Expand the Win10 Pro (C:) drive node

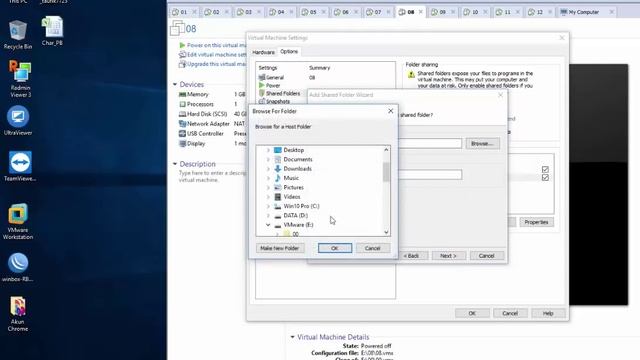(x=268, y=207)
